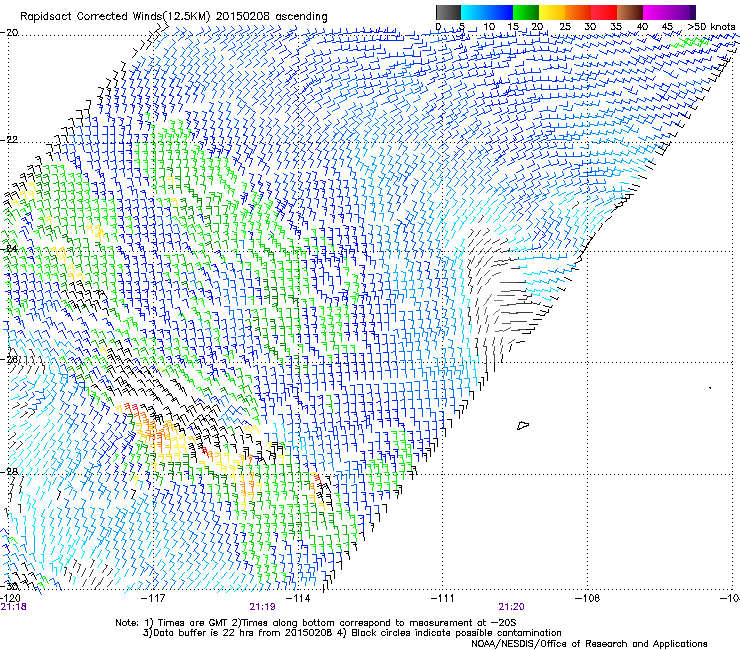Click the -108 longitude axis label
This screenshot has height=650, width=740.
(588, 598)
